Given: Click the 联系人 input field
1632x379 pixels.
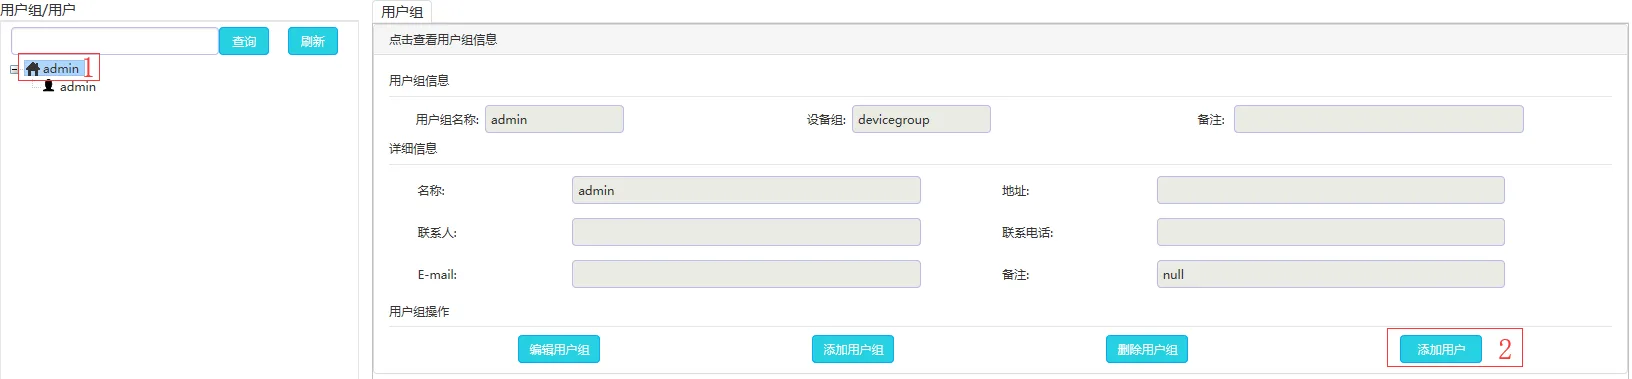Looking at the screenshot, I should point(746,232).
